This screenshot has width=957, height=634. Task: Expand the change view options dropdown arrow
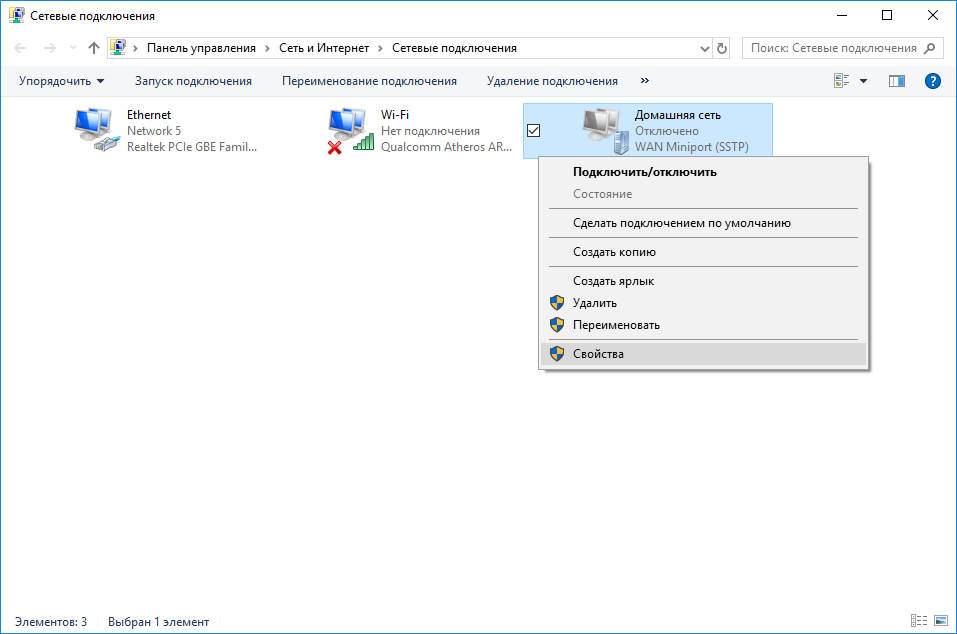[863, 81]
